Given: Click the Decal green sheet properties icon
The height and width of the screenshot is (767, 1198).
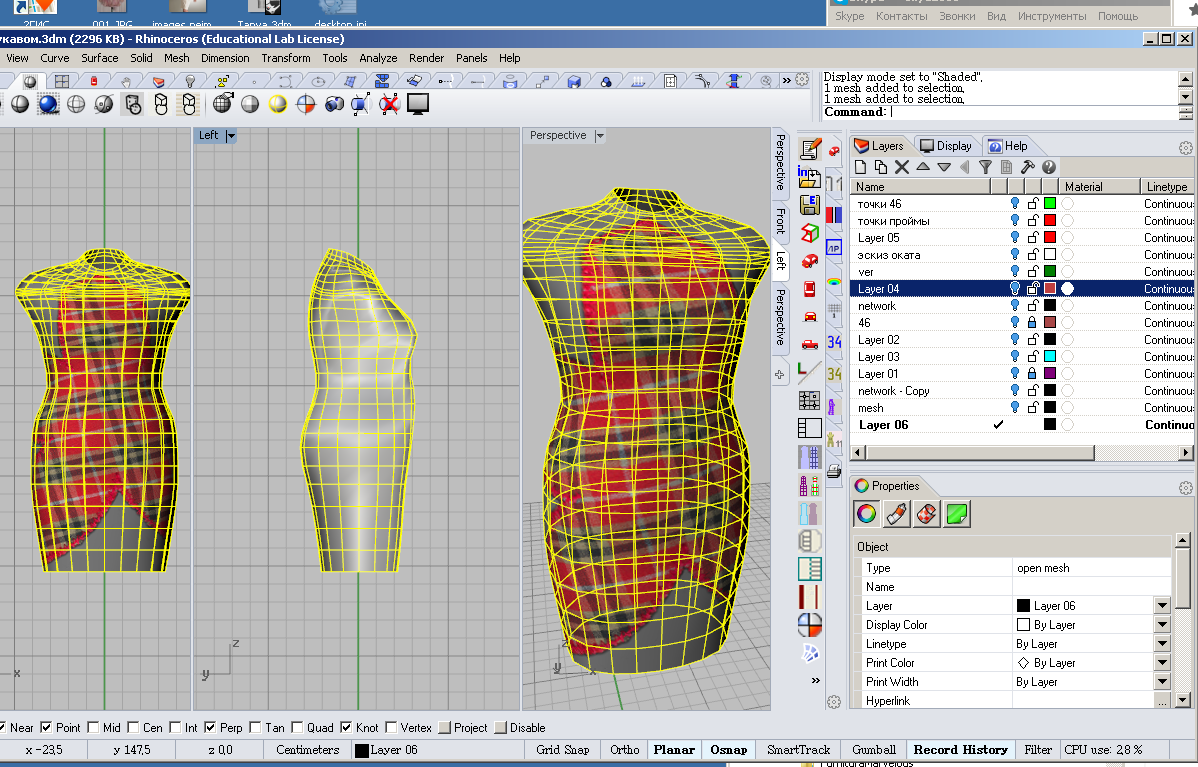Looking at the screenshot, I should point(957,514).
